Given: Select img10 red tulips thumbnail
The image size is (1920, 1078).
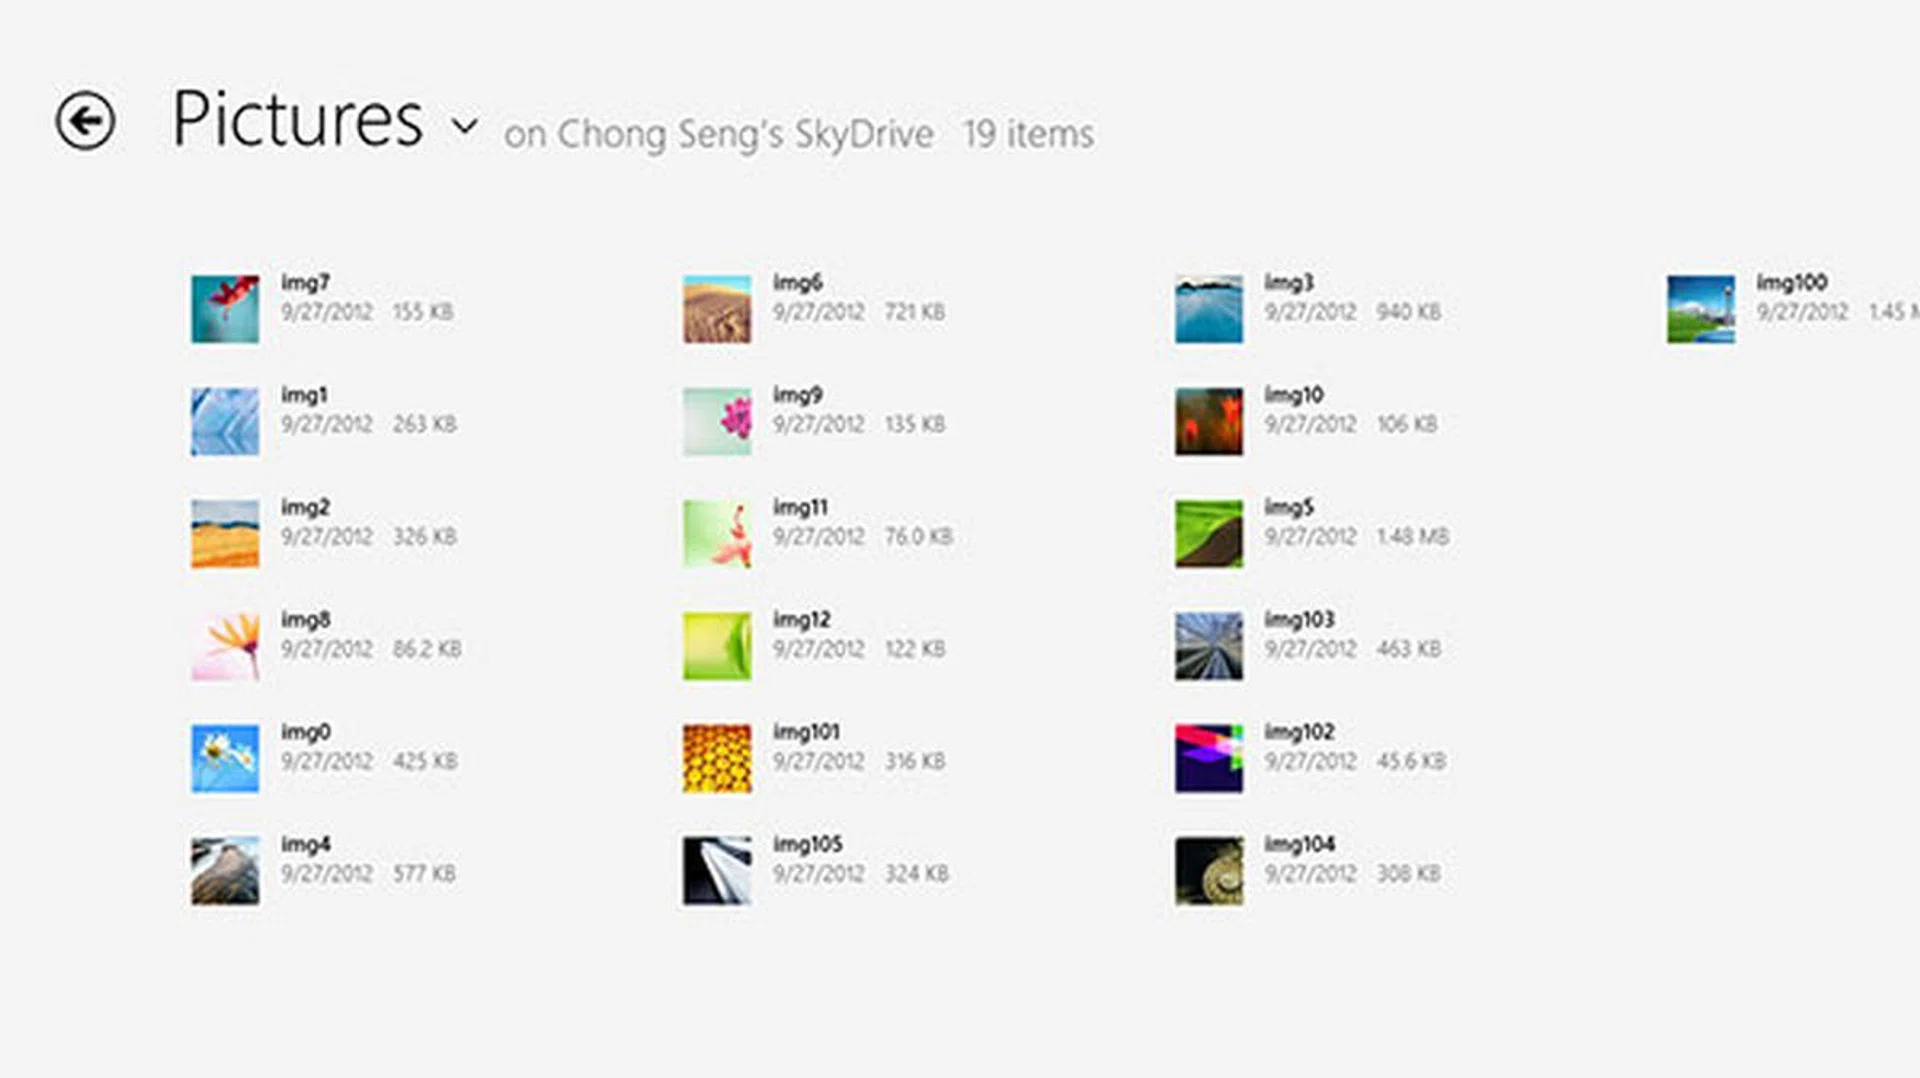Looking at the screenshot, I should pos(1209,422).
